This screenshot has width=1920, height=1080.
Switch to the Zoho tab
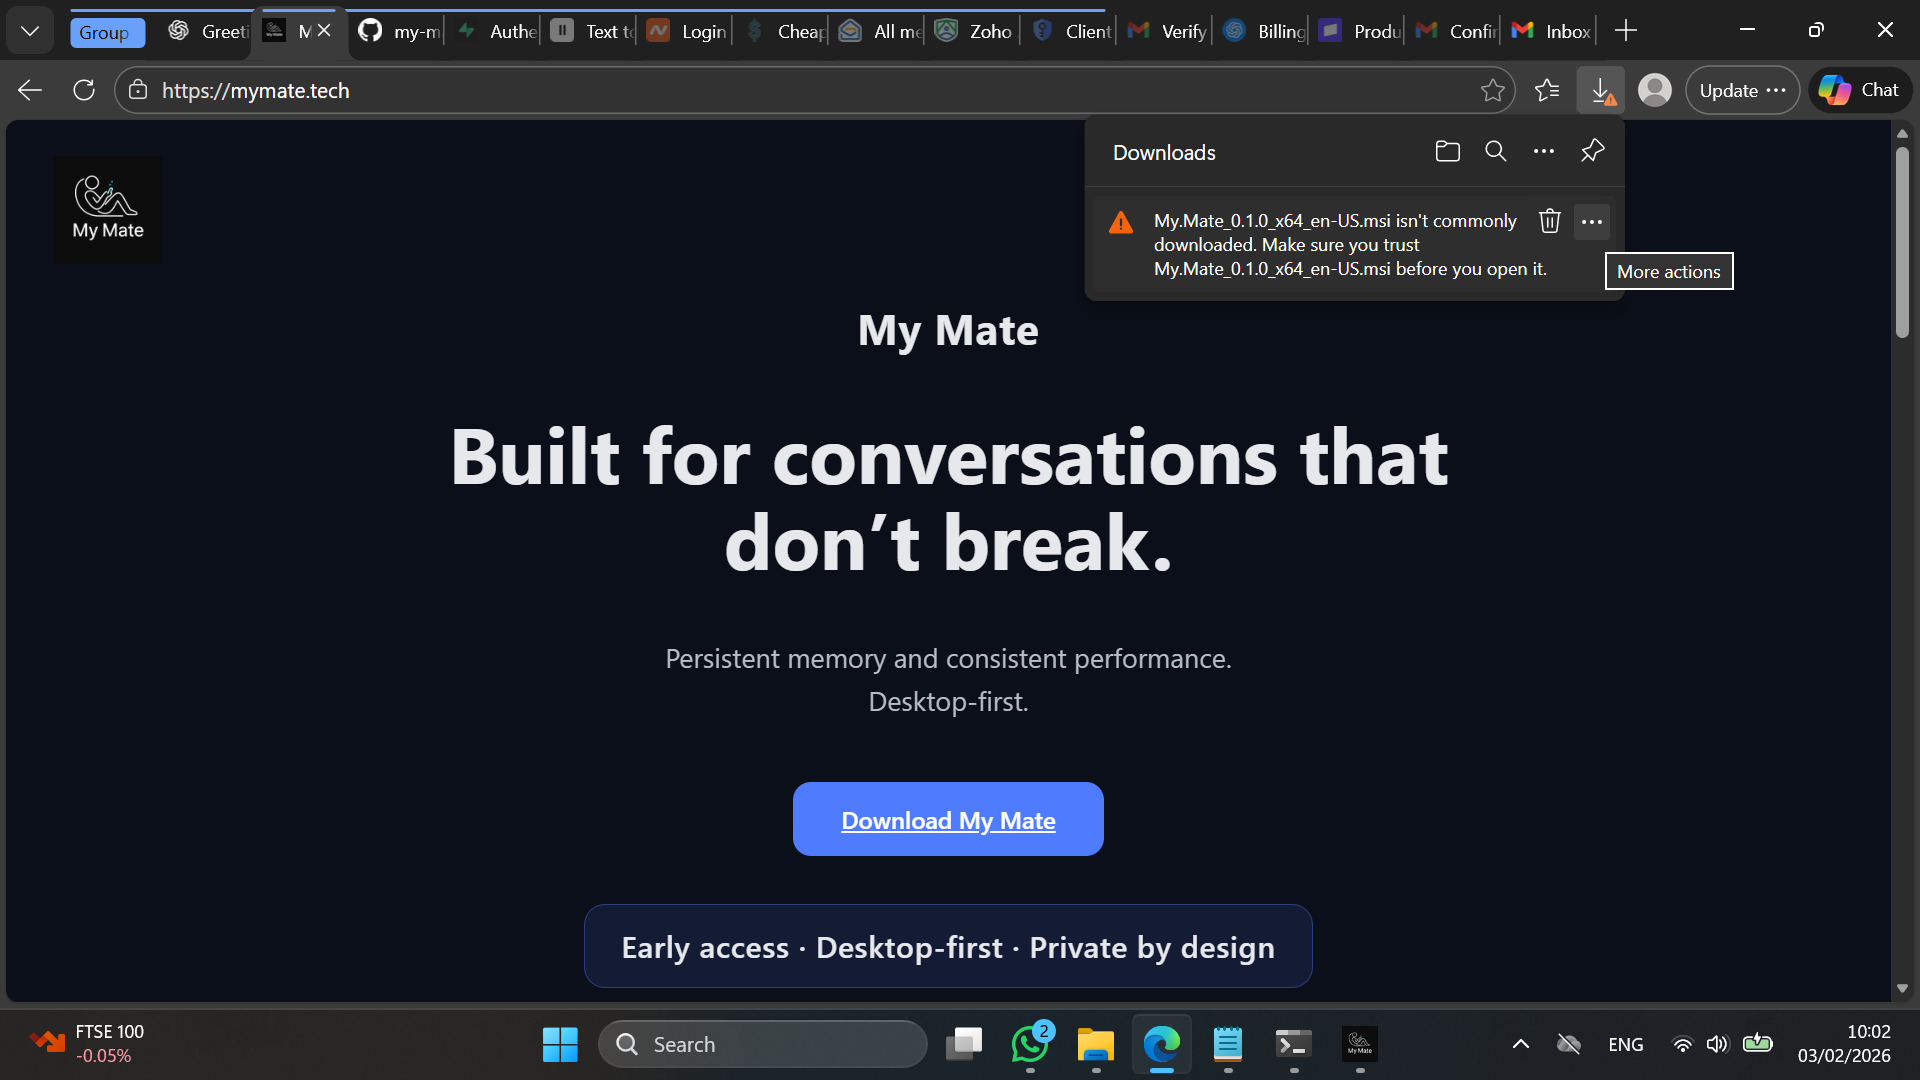click(975, 32)
